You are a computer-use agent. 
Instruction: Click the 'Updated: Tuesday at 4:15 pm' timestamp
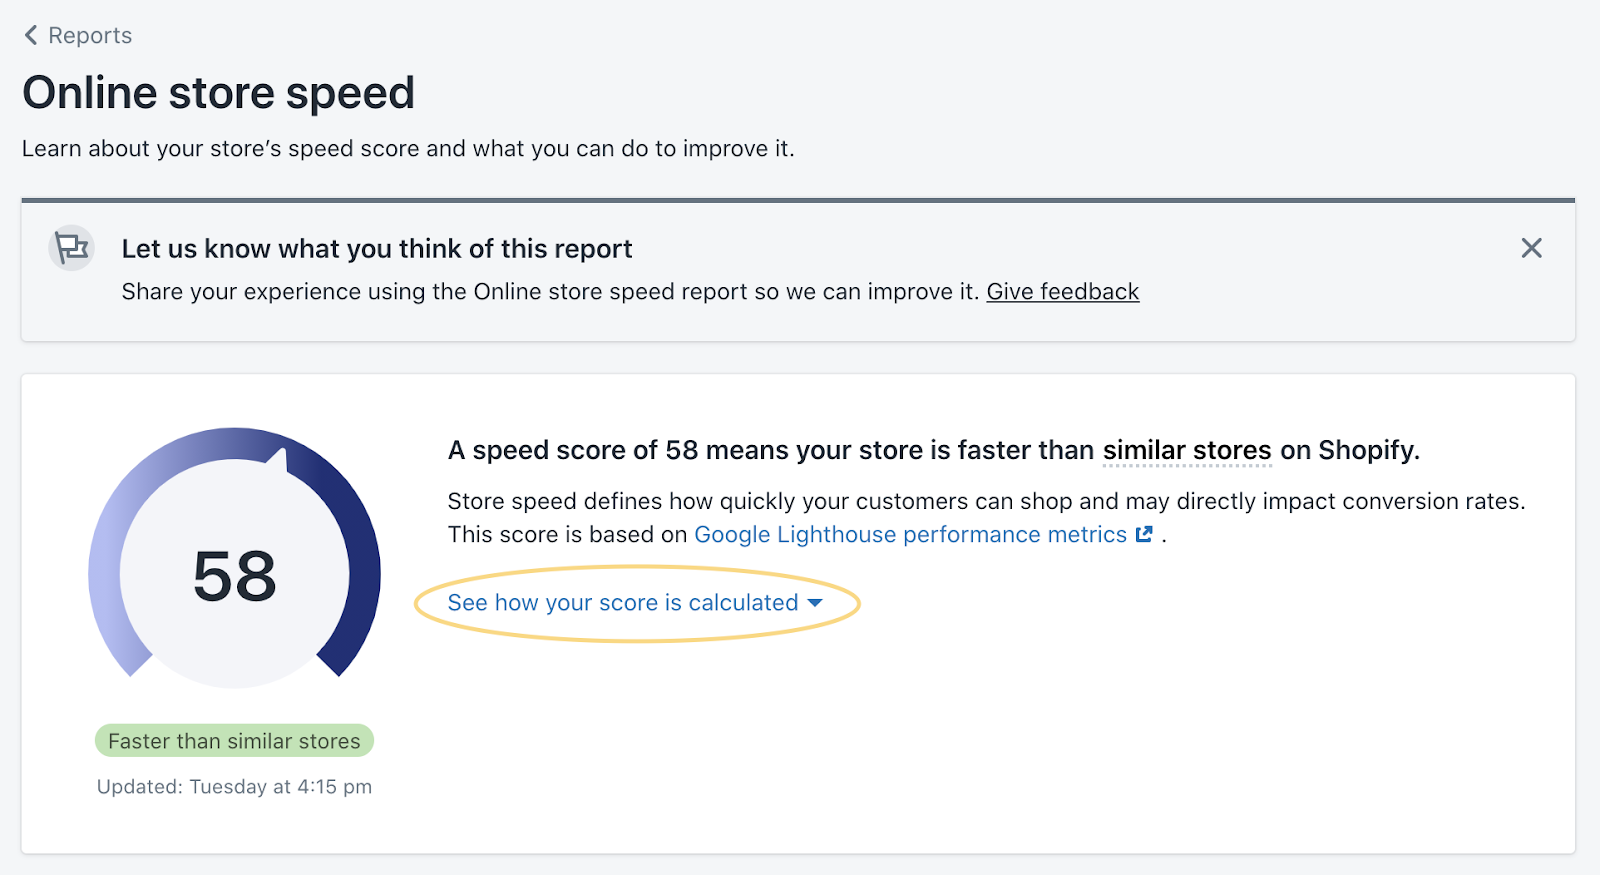point(234,787)
